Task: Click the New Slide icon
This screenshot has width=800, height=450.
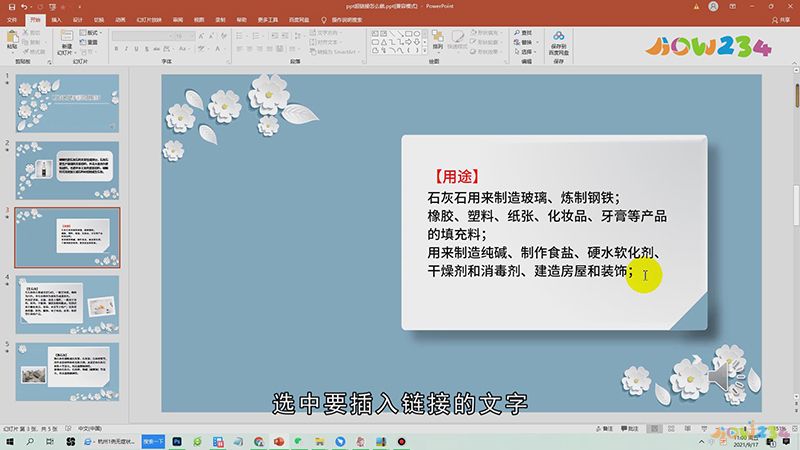Action: tap(66, 37)
